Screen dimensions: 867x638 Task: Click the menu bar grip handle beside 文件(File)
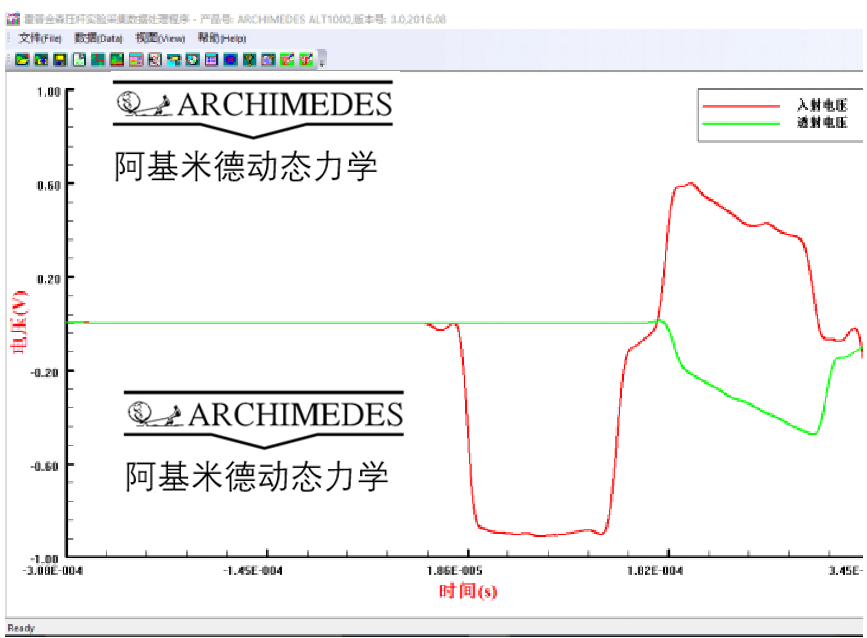pos(9,38)
